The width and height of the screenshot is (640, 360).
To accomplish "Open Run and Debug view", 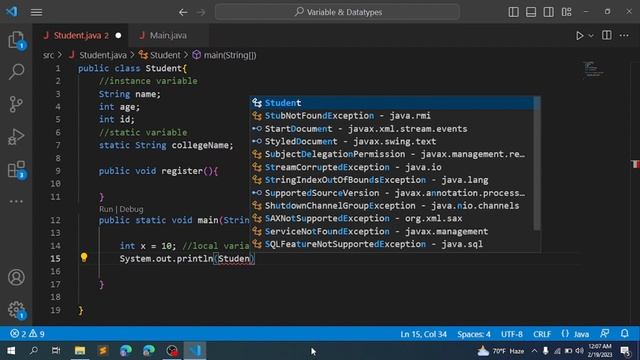I will click(16, 137).
